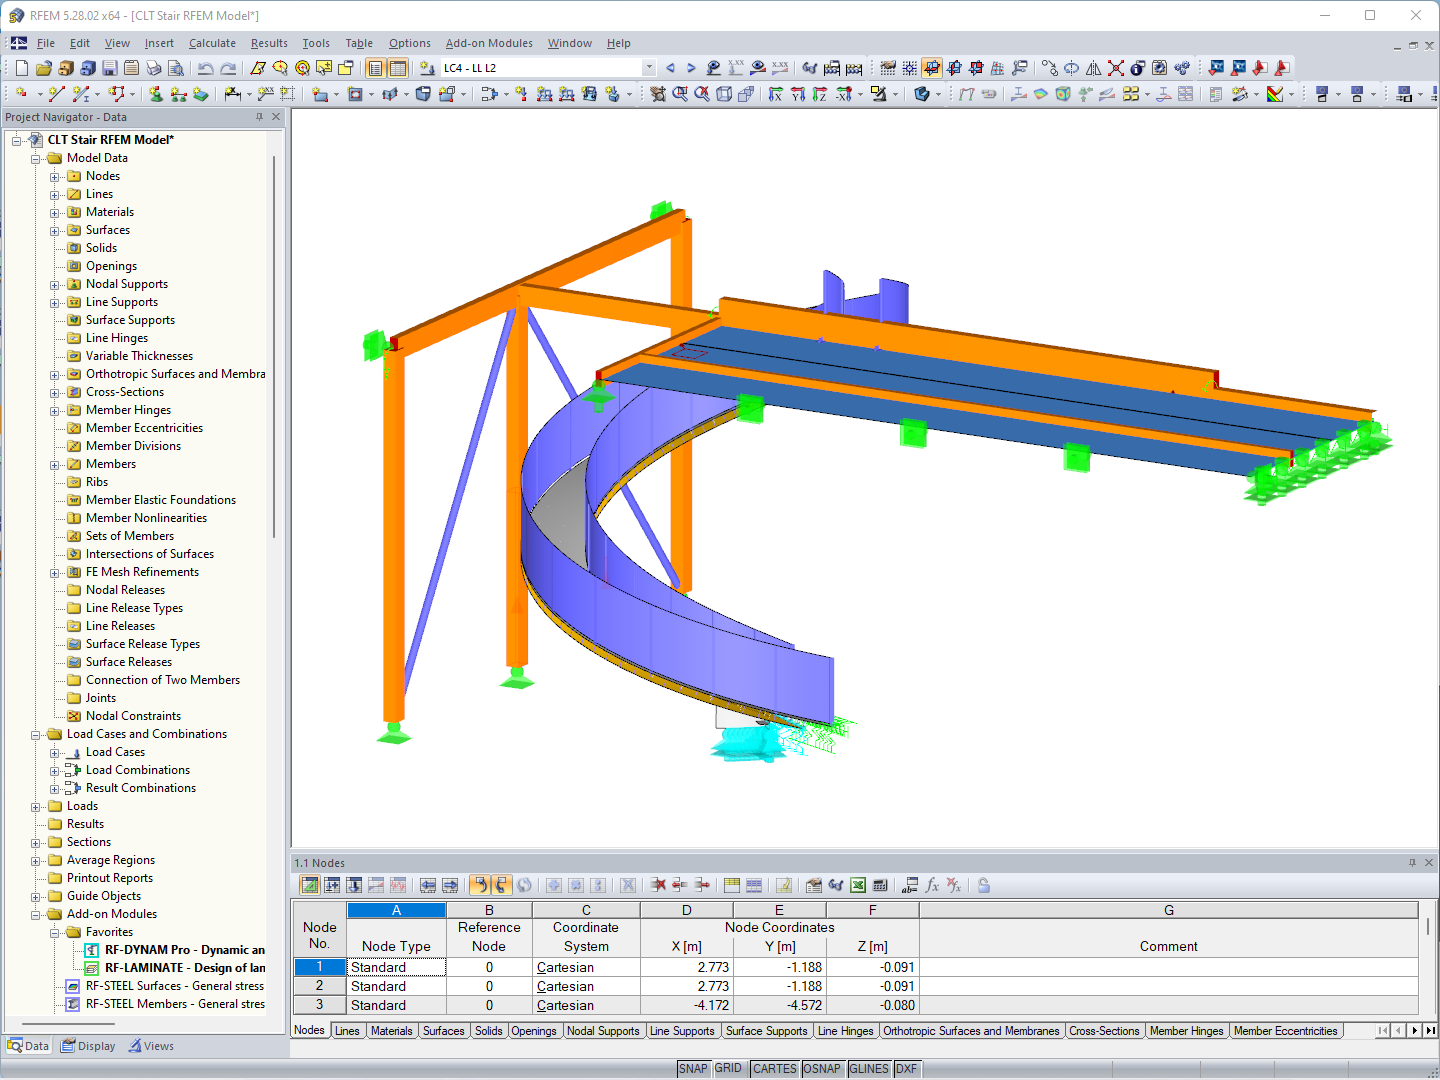Click the New Nodal Support icon
The width and height of the screenshot is (1440, 1080).
click(x=156, y=94)
